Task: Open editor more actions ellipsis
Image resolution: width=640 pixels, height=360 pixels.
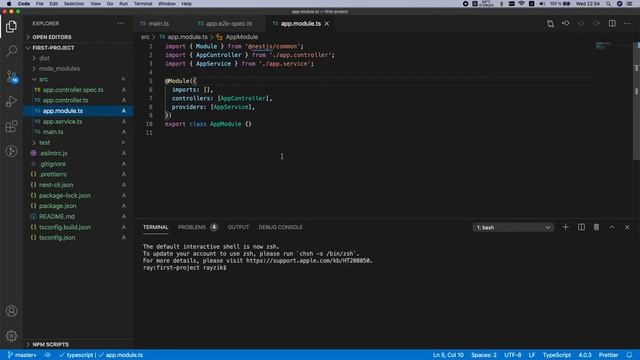Action: click(x=627, y=24)
